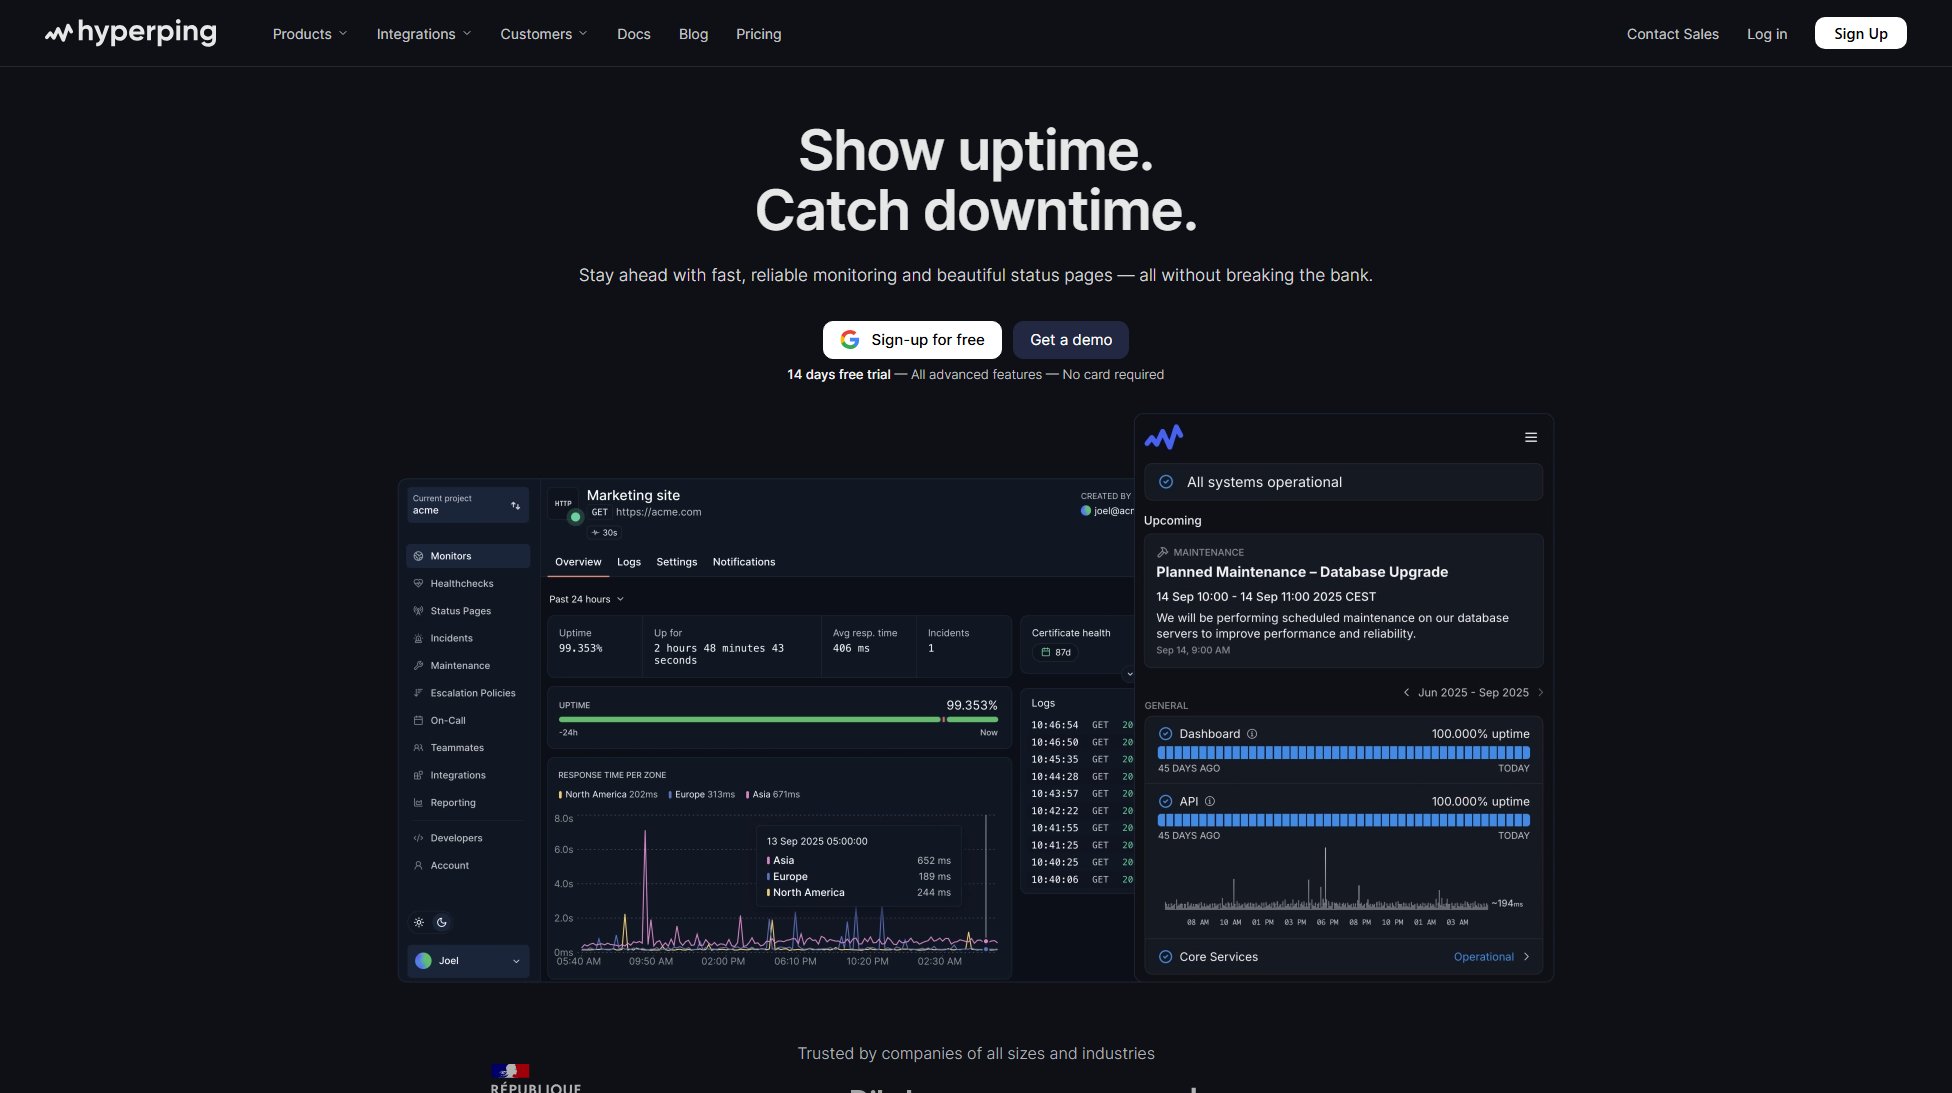Open the Joel user menu dropdown
1952x1093 pixels.
coord(468,961)
